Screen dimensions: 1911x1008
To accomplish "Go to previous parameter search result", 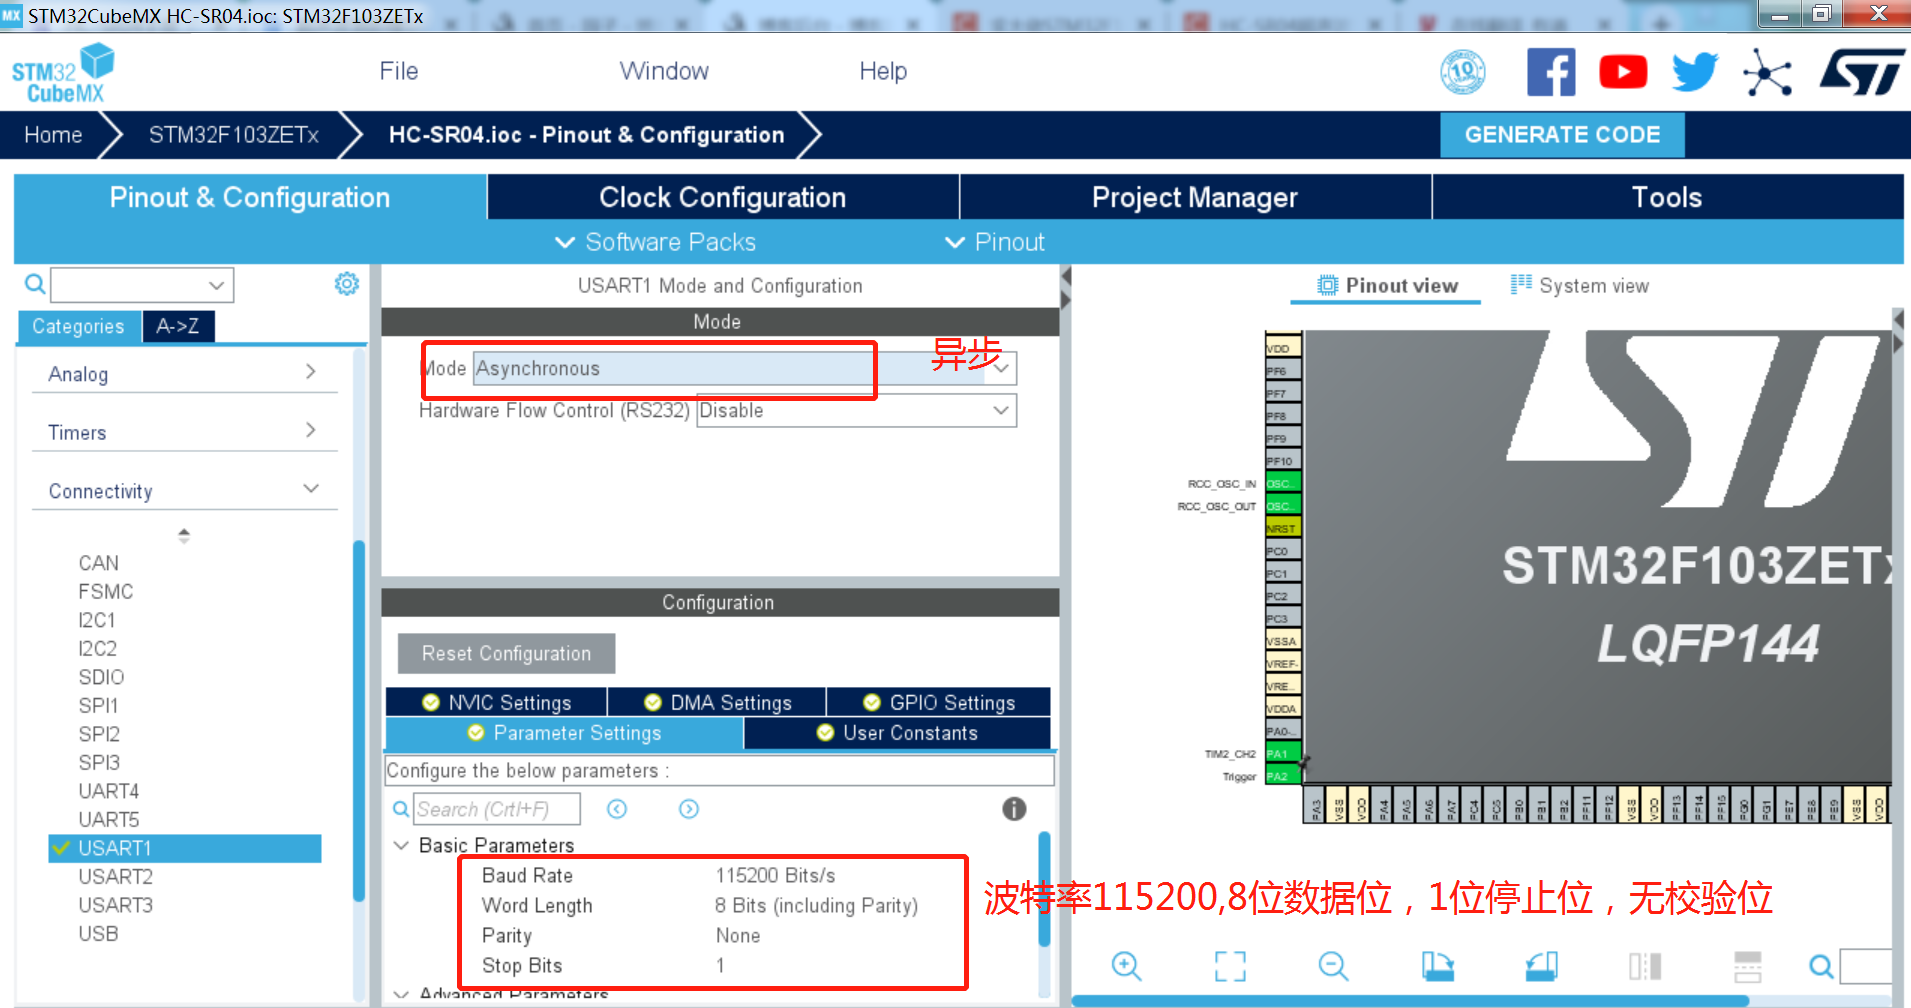I will pos(617,809).
